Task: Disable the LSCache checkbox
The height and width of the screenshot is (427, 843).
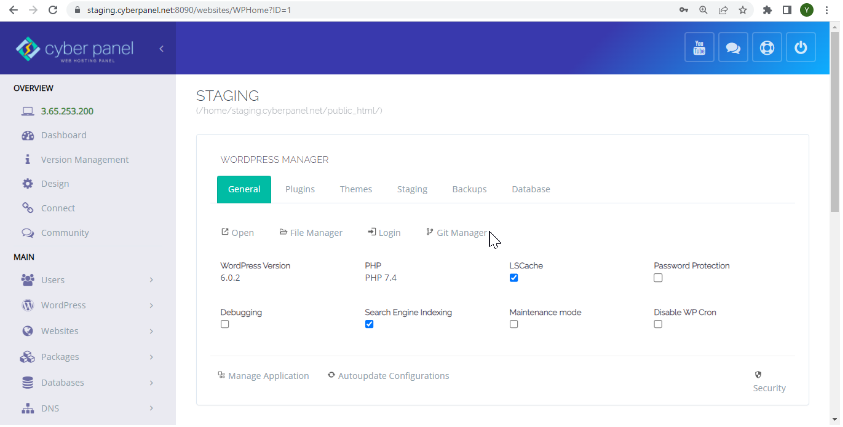Action: [514, 277]
